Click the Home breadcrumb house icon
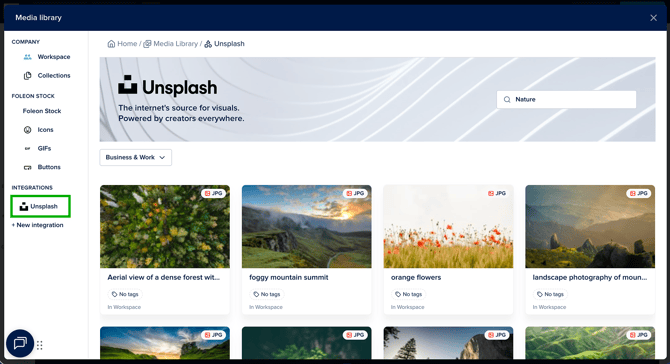This screenshot has width=670, height=364. pyautogui.click(x=111, y=44)
